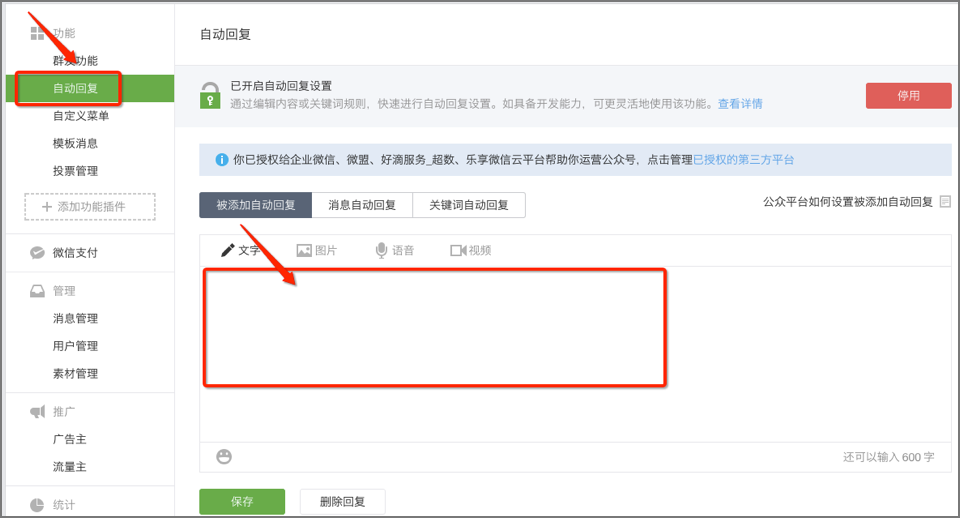Click the 微信支付 icon in sidebar
Viewport: 960px width, 518px height.
[37, 253]
